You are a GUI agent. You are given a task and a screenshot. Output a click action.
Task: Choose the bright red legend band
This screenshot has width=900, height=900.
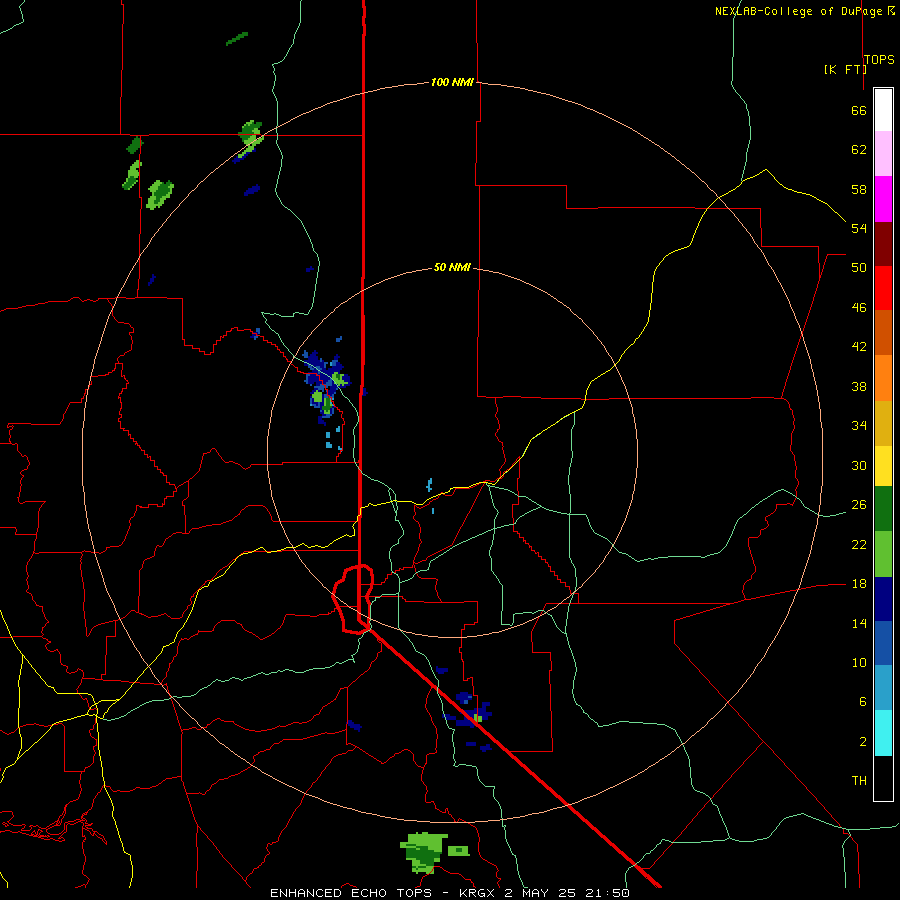click(883, 288)
